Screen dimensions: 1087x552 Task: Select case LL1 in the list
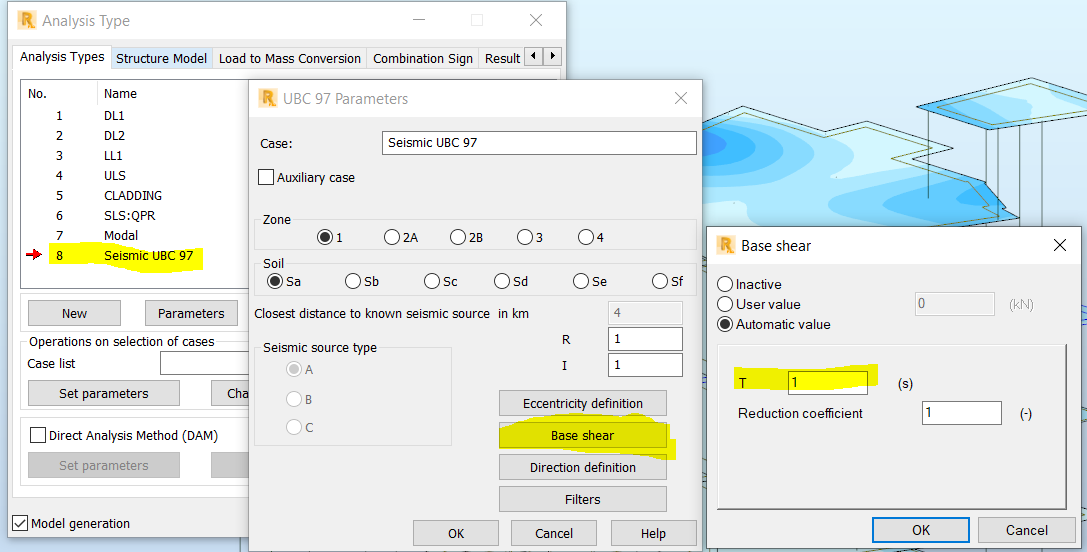click(113, 155)
